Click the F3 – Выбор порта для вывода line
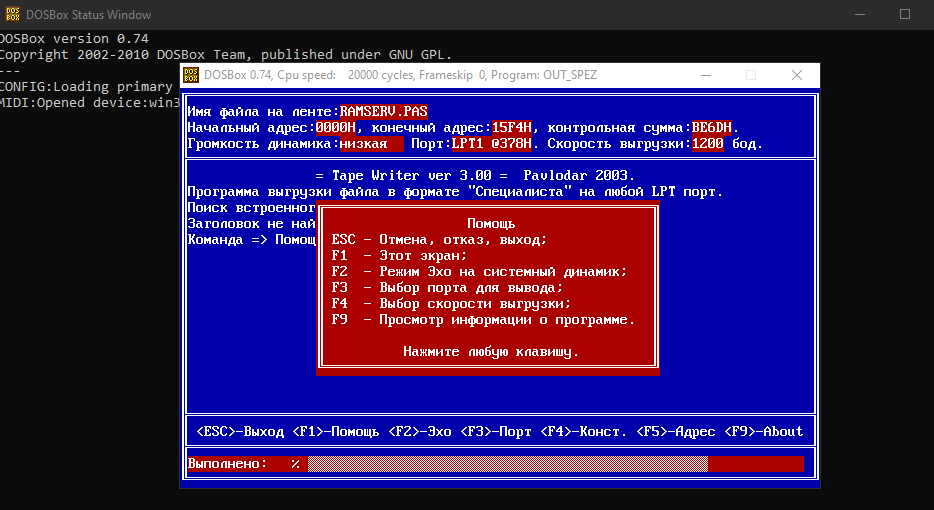 pos(447,288)
